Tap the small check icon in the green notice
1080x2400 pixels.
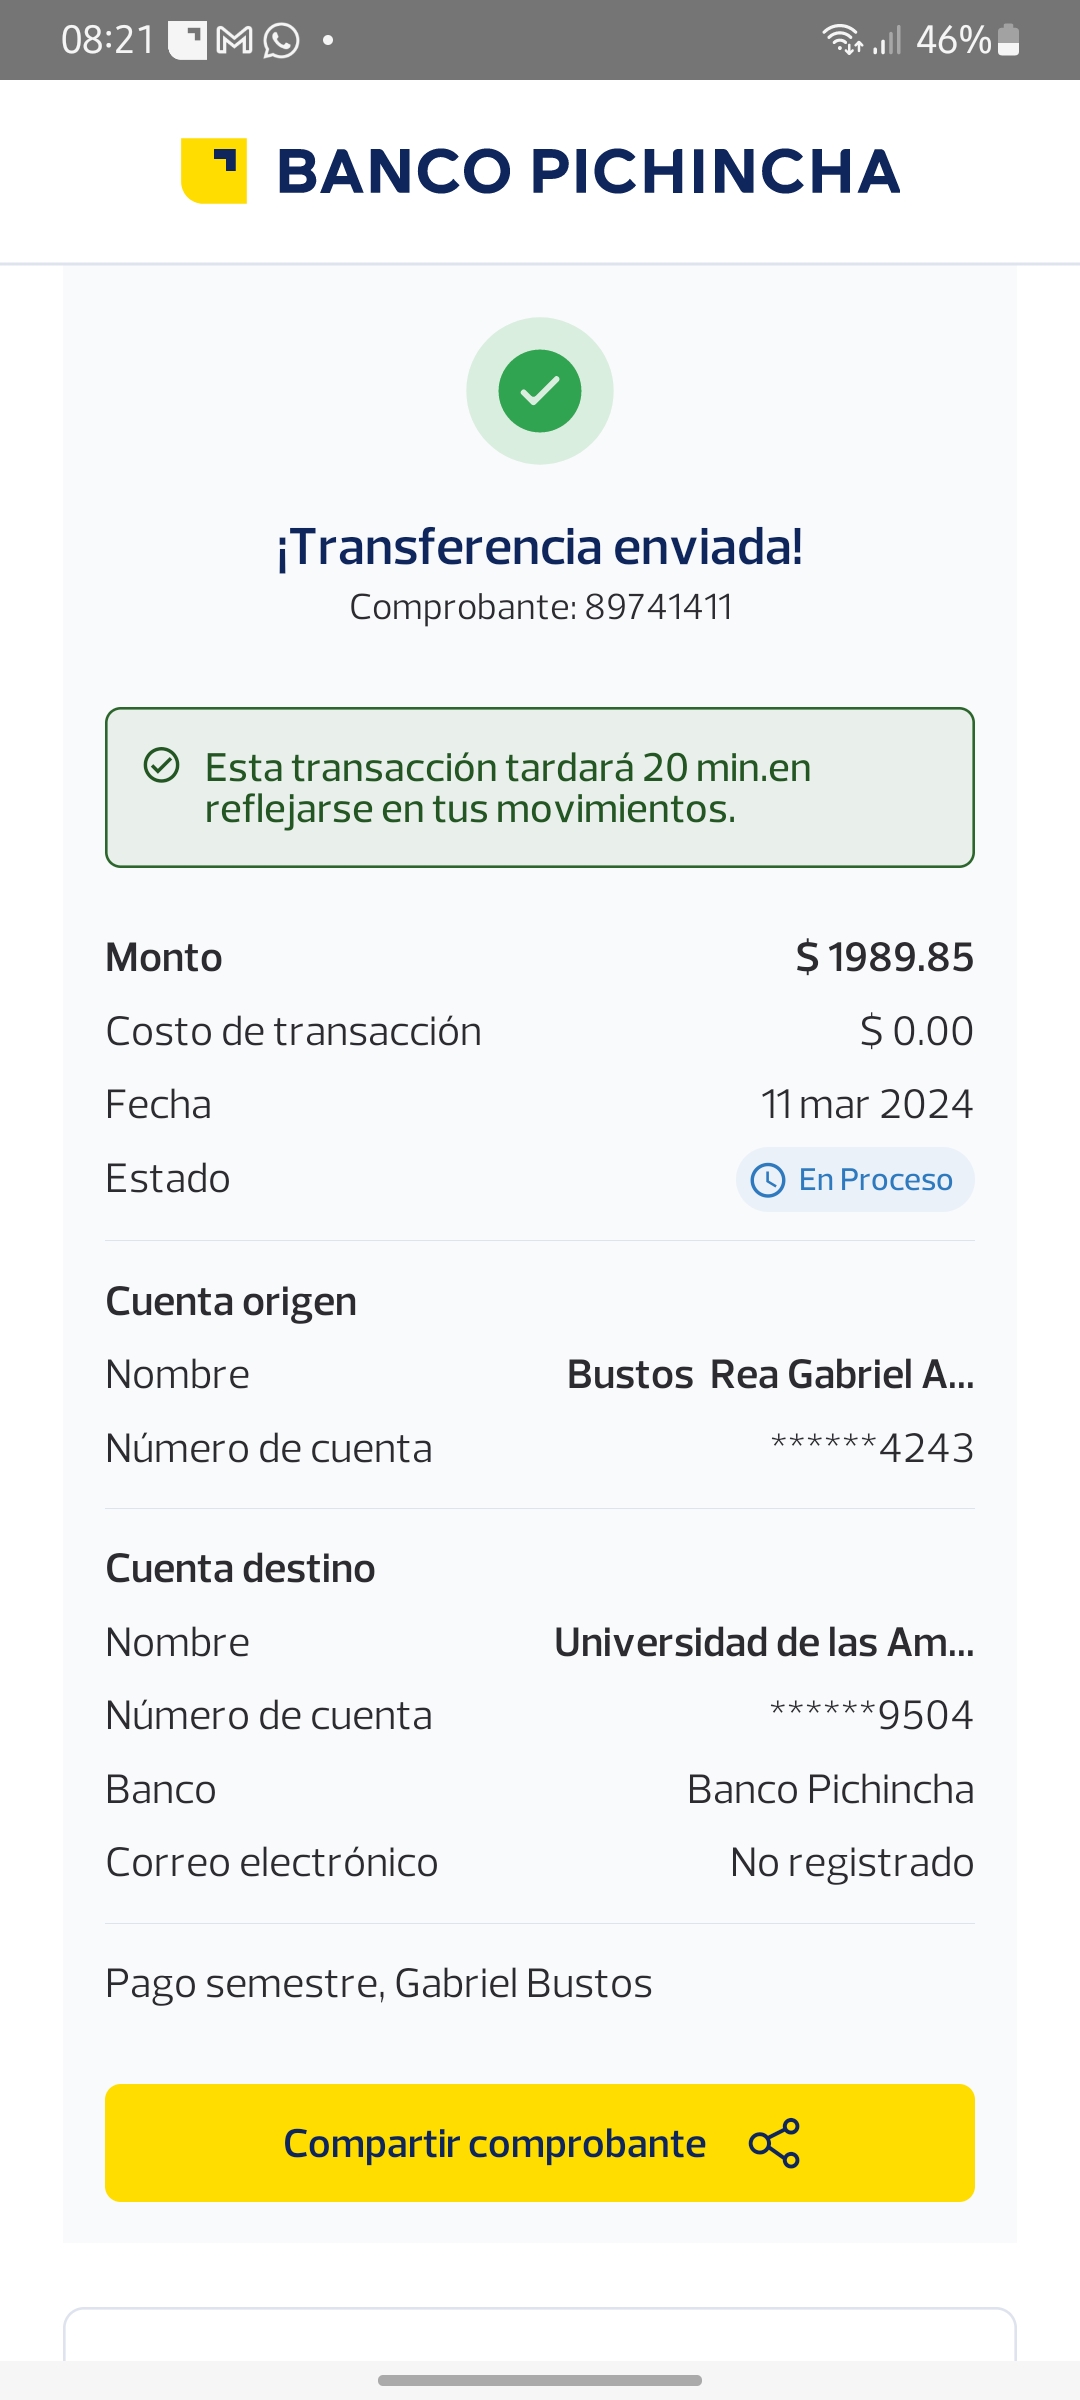coord(162,765)
